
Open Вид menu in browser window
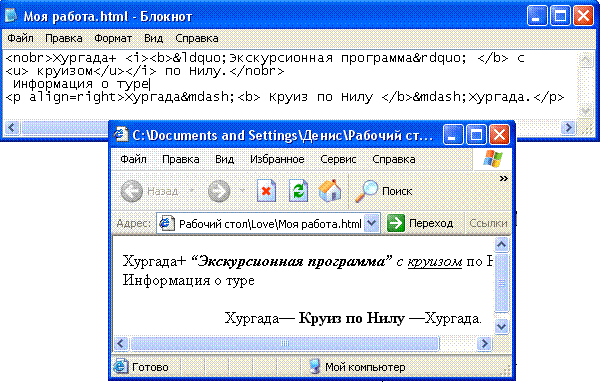225,159
